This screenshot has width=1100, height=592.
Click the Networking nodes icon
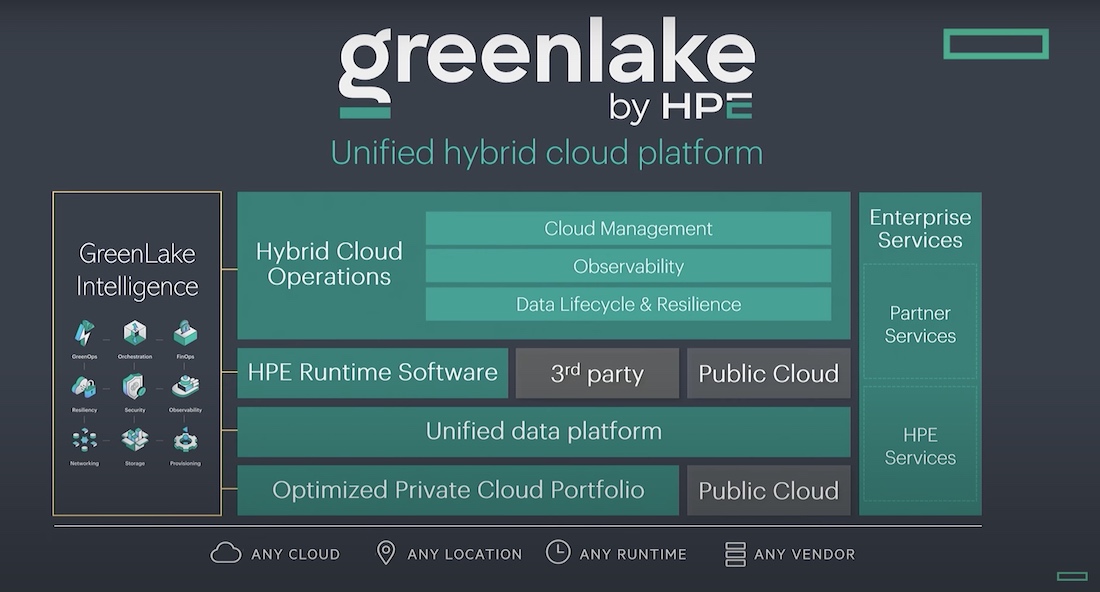84,439
